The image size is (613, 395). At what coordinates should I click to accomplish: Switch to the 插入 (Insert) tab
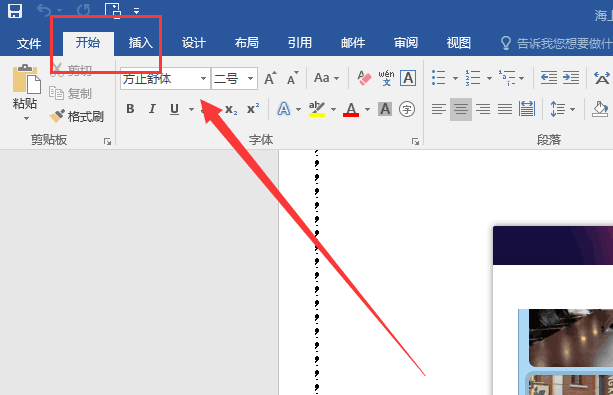[x=140, y=43]
